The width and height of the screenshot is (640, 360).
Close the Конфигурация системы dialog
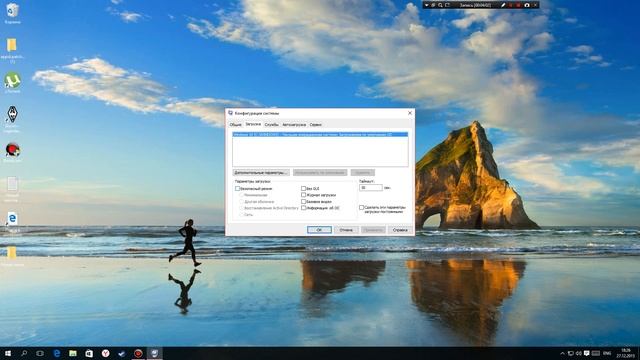410,113
